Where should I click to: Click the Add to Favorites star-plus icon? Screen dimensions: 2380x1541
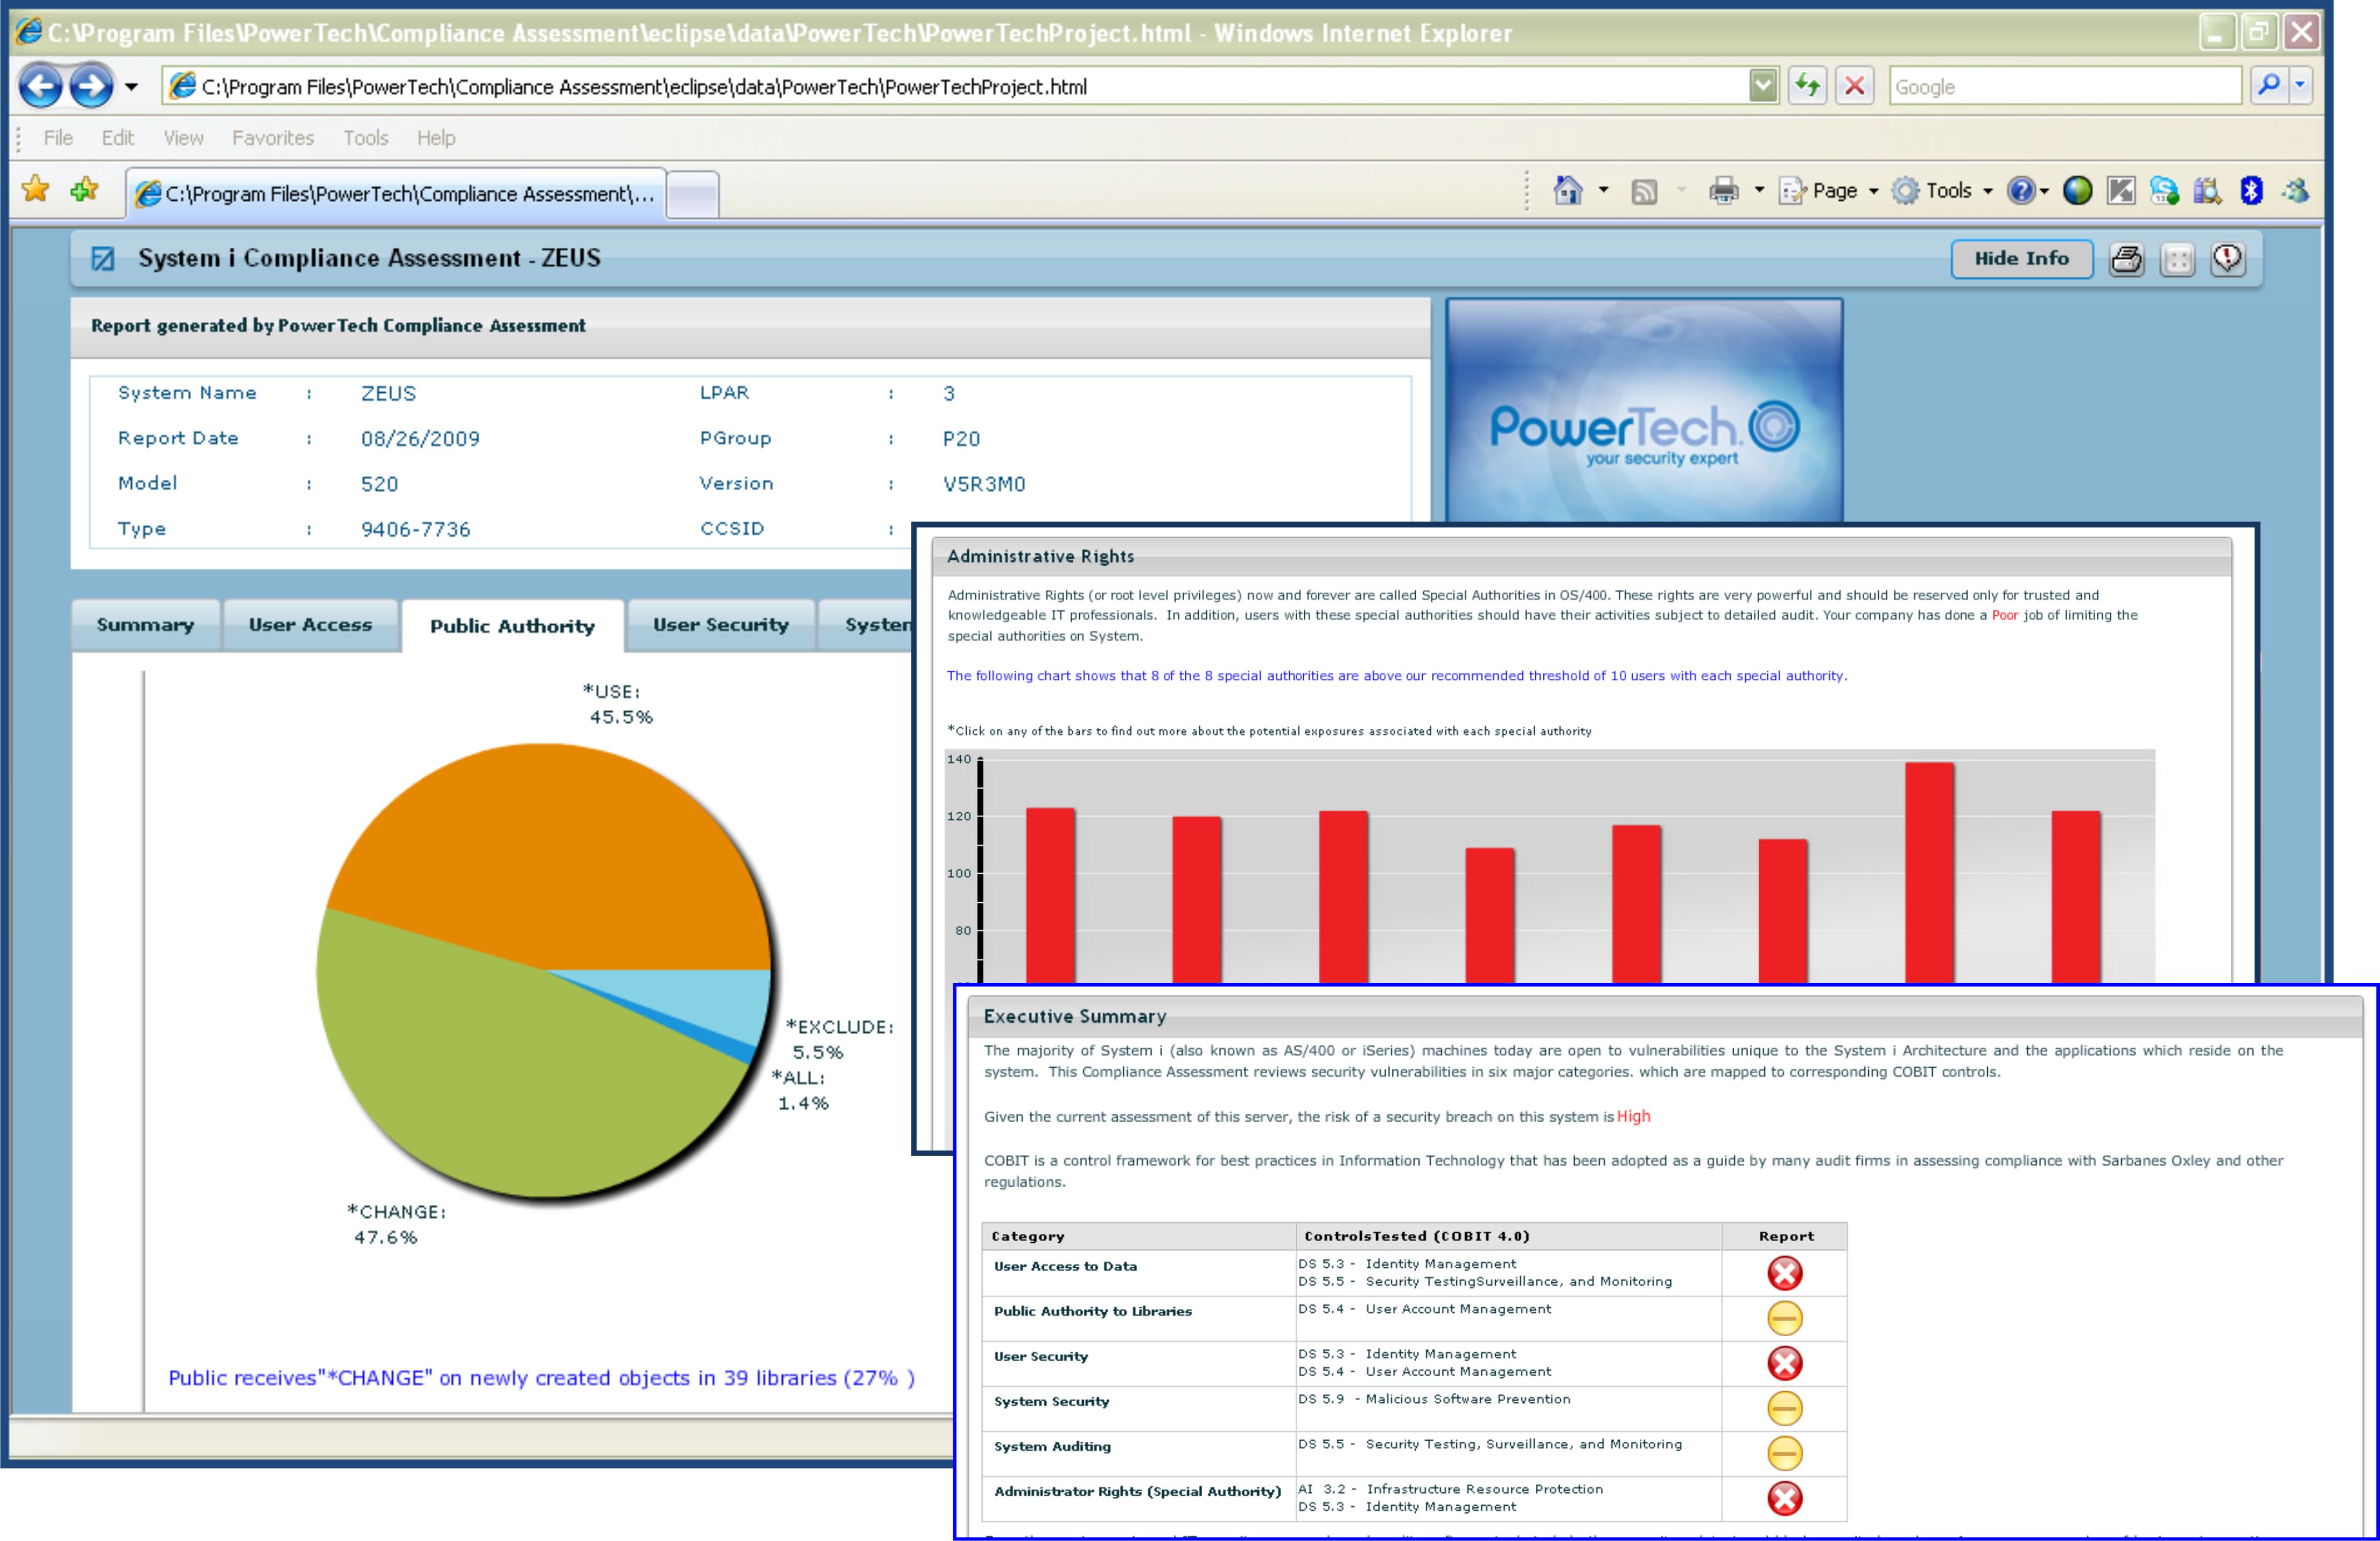pyautogui.click(x=85, y=189)
